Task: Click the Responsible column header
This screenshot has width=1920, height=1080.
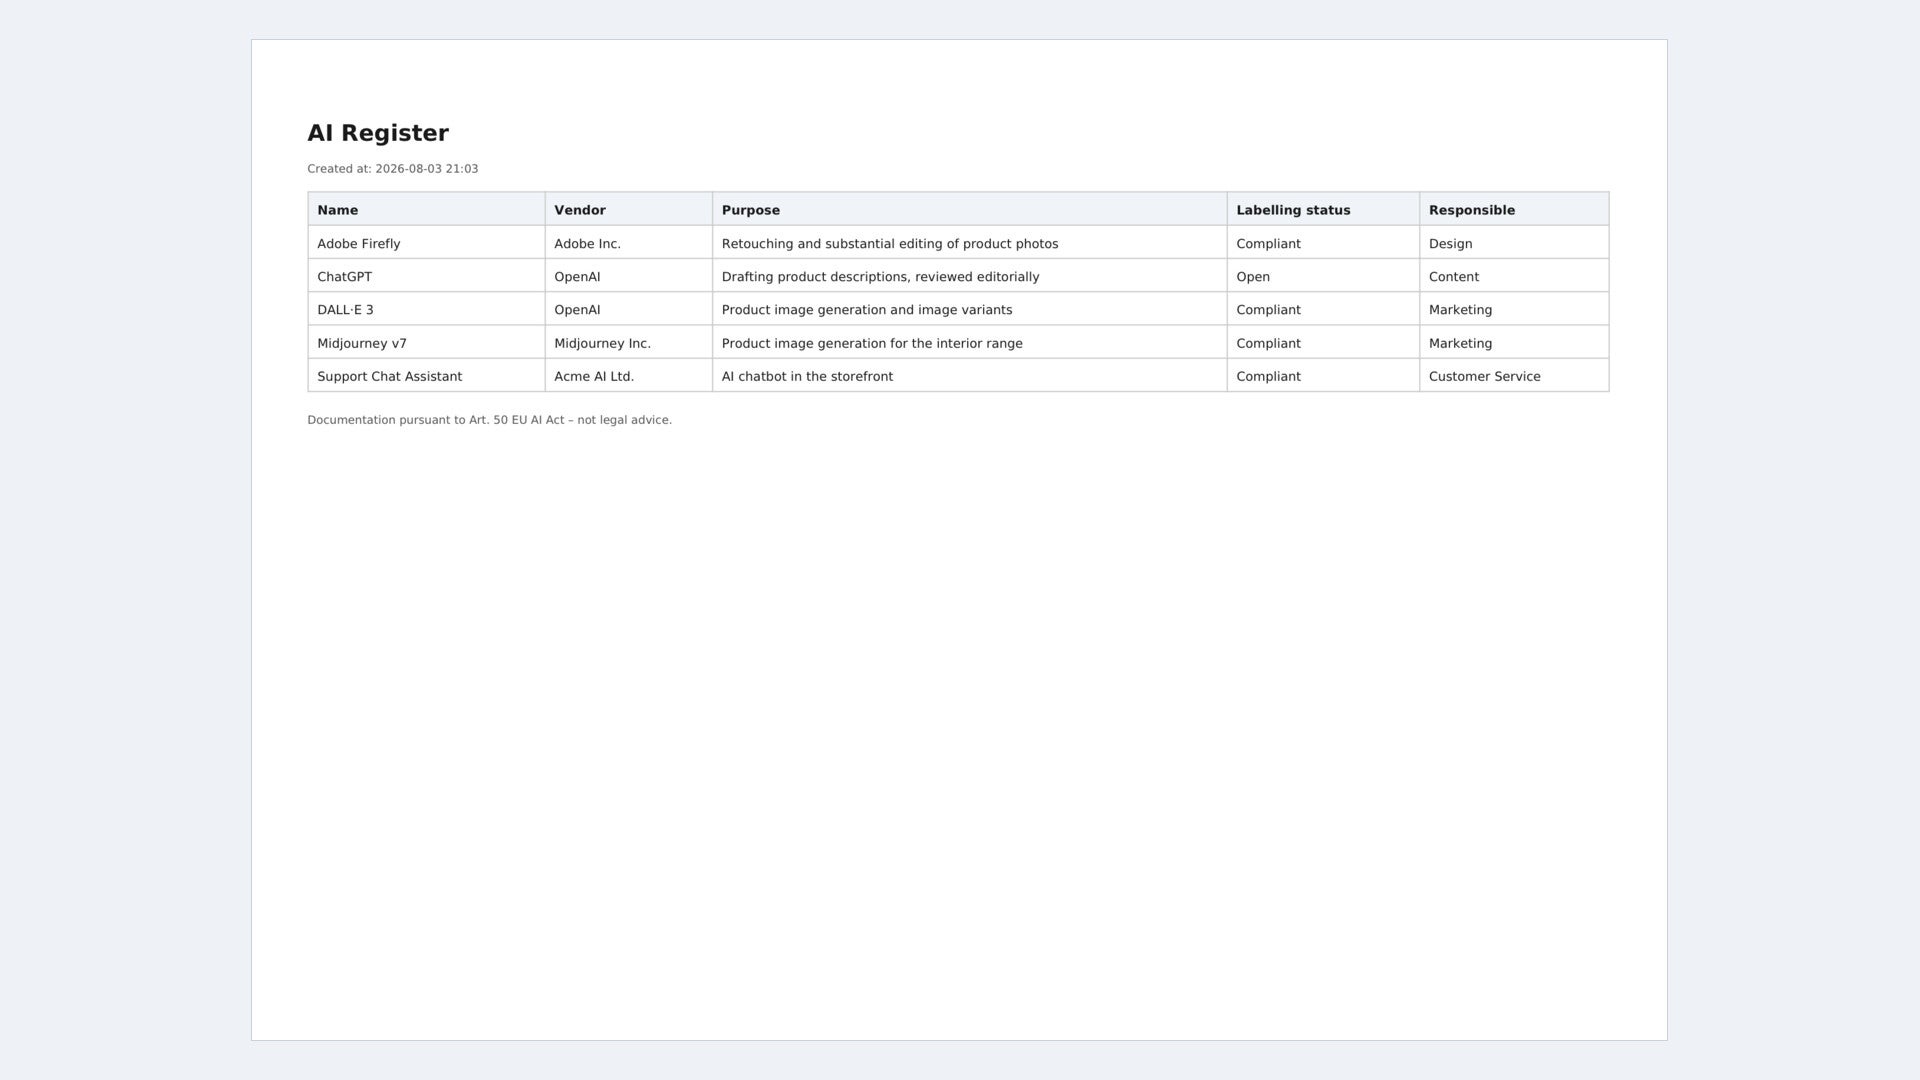Action: 1514,209
